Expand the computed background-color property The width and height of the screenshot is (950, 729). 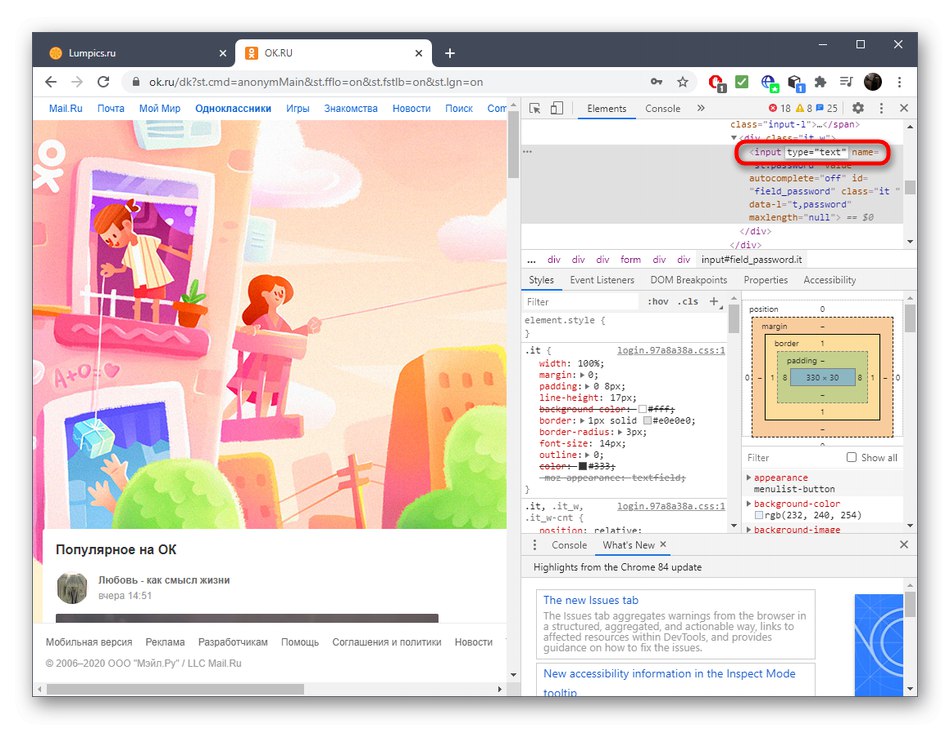(749, 504)
